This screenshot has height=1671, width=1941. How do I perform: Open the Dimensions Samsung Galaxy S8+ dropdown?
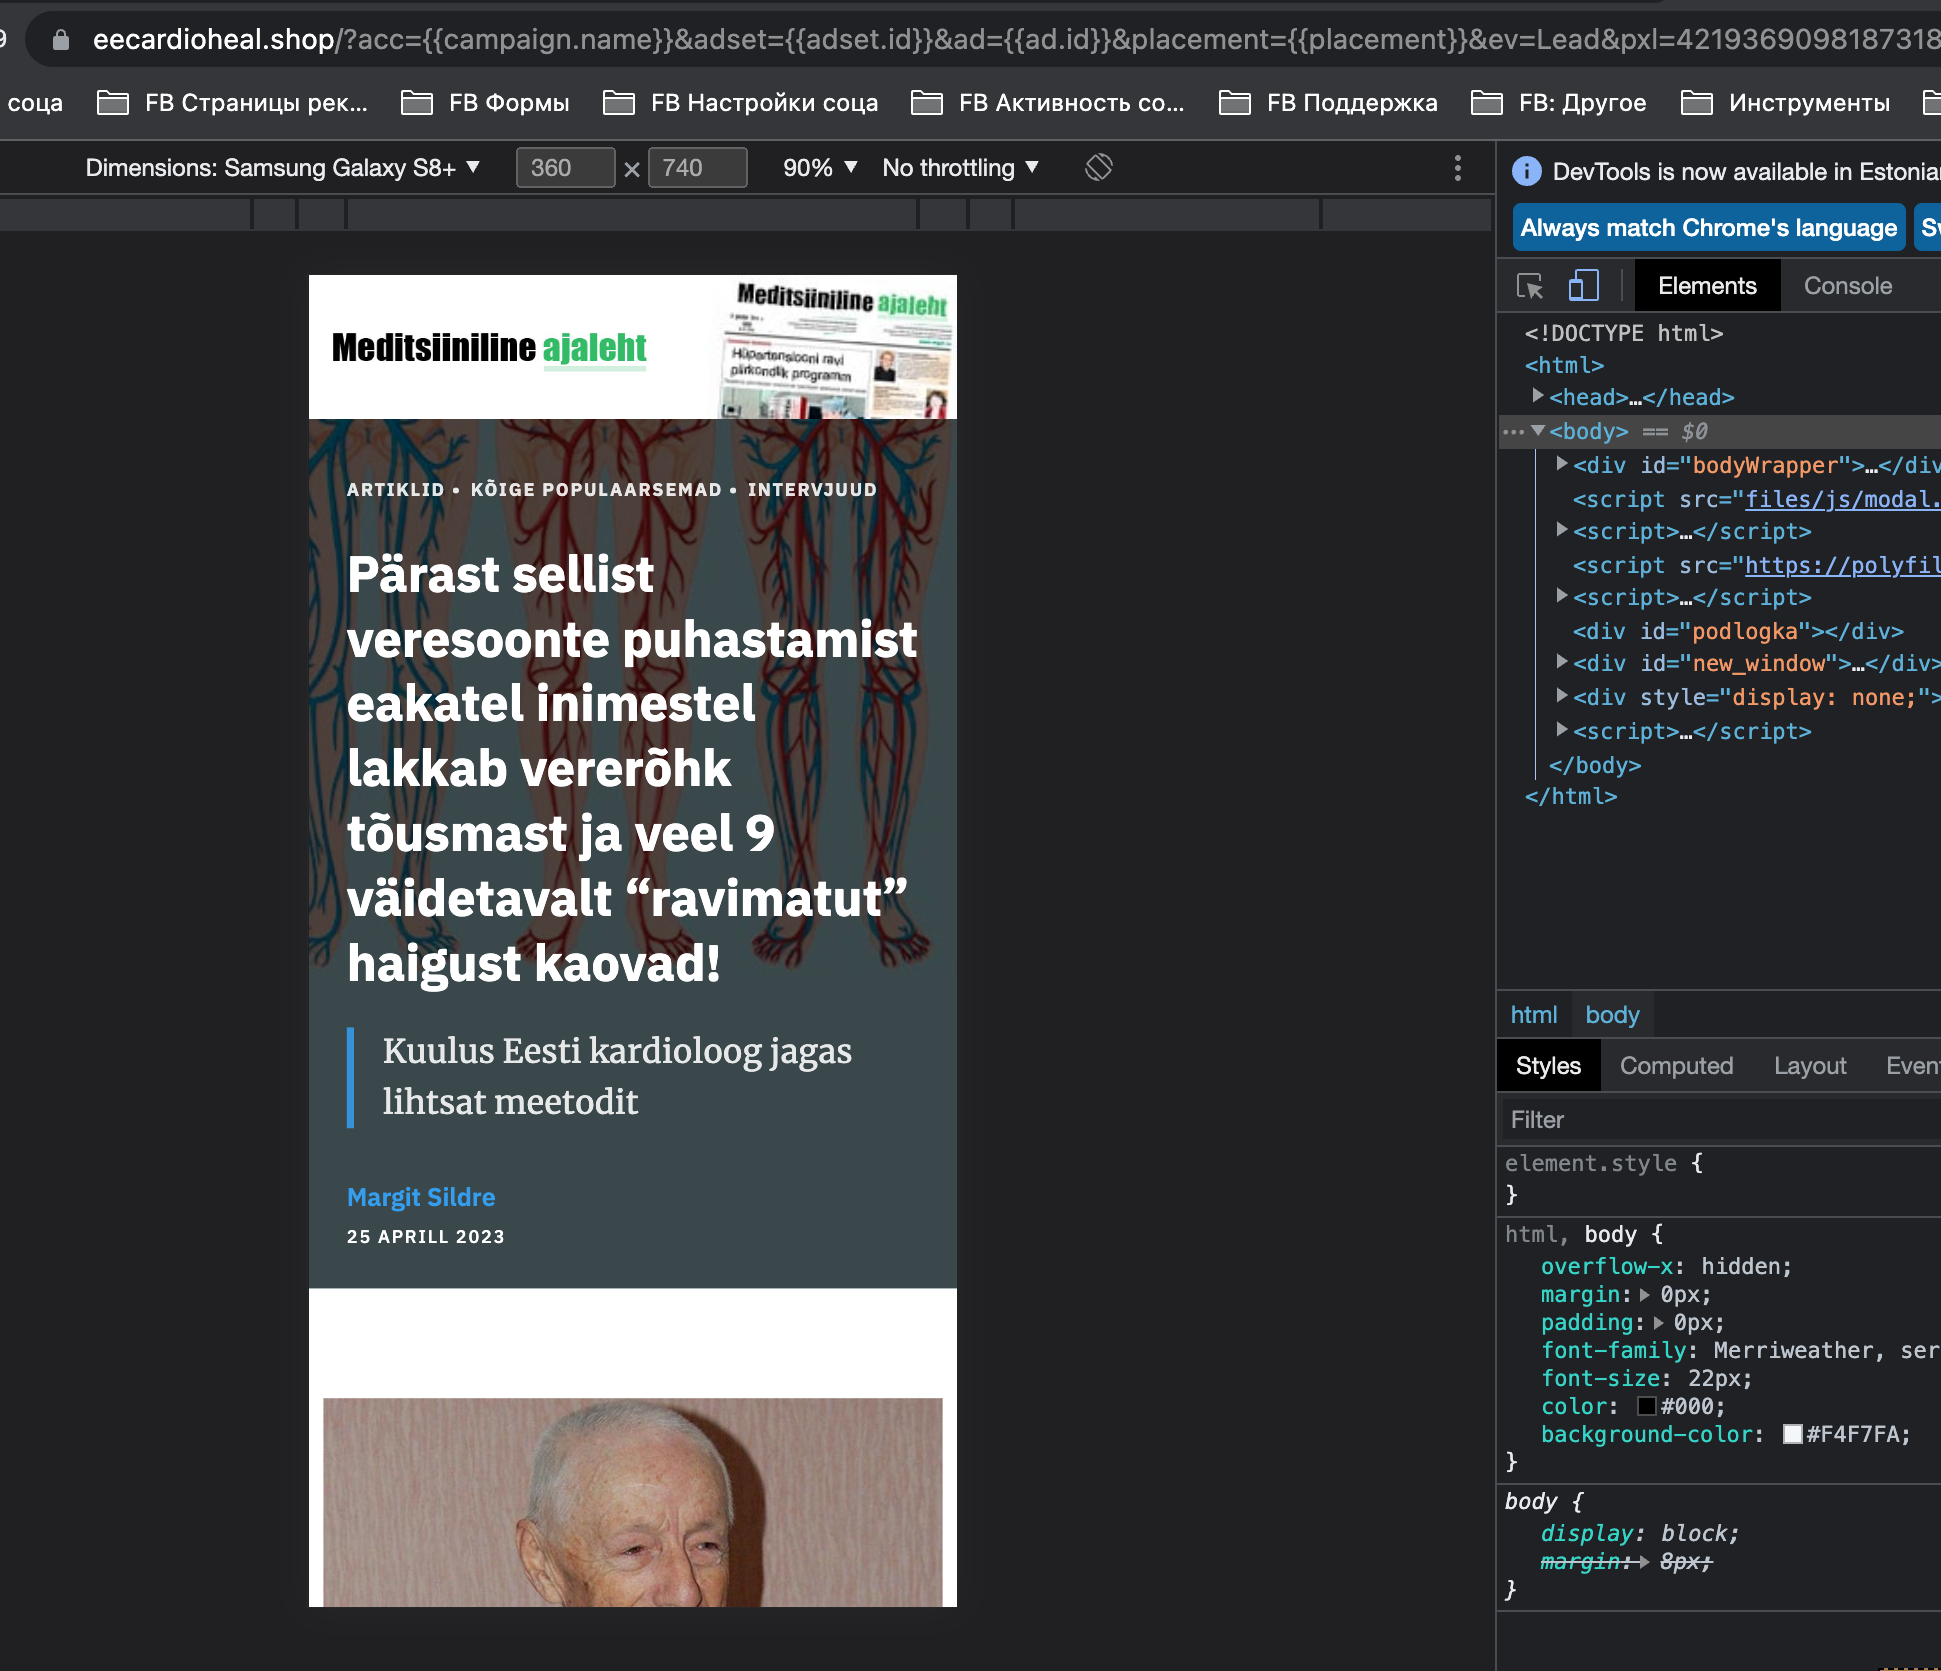click(x=282, y=168)
